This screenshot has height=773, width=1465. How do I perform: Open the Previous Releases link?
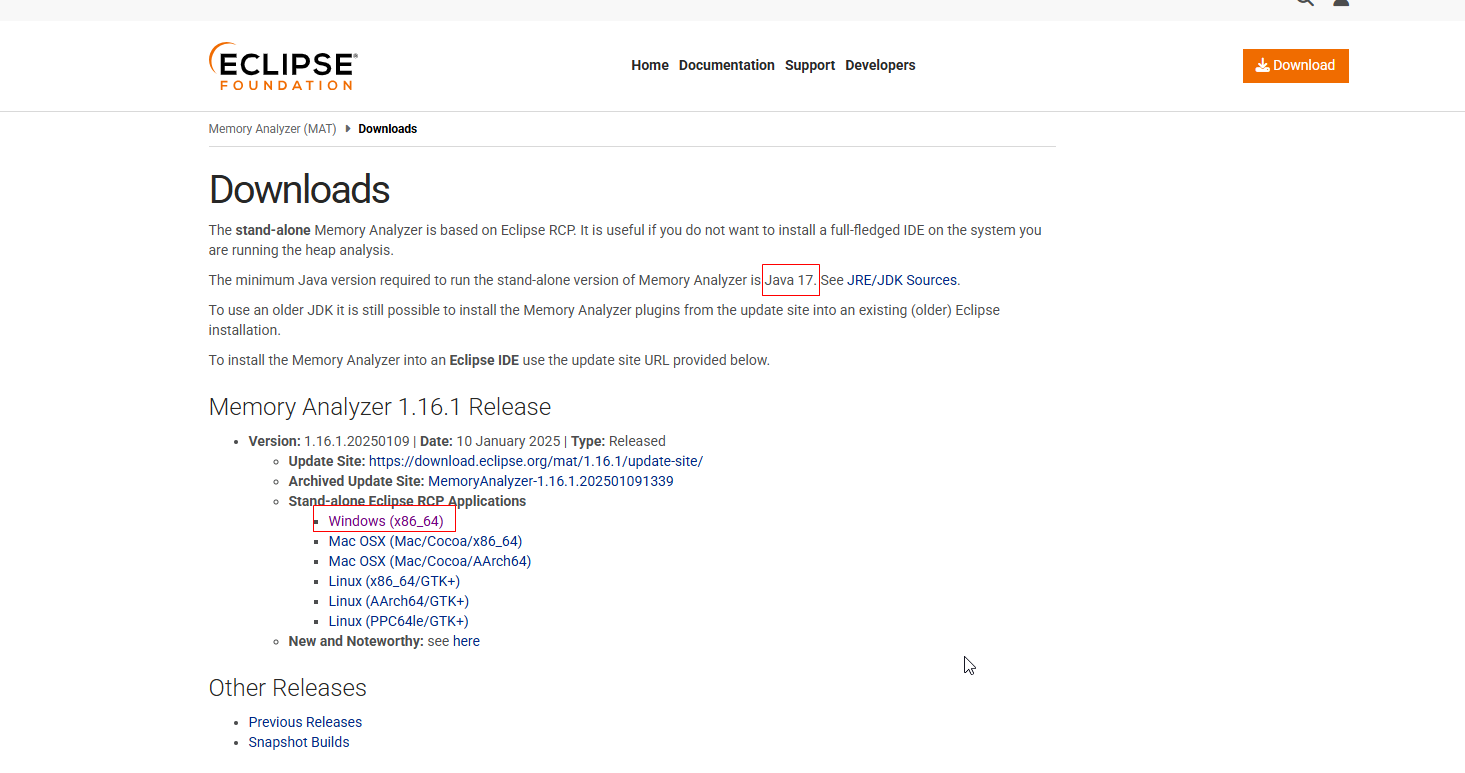tap(305, 722)
